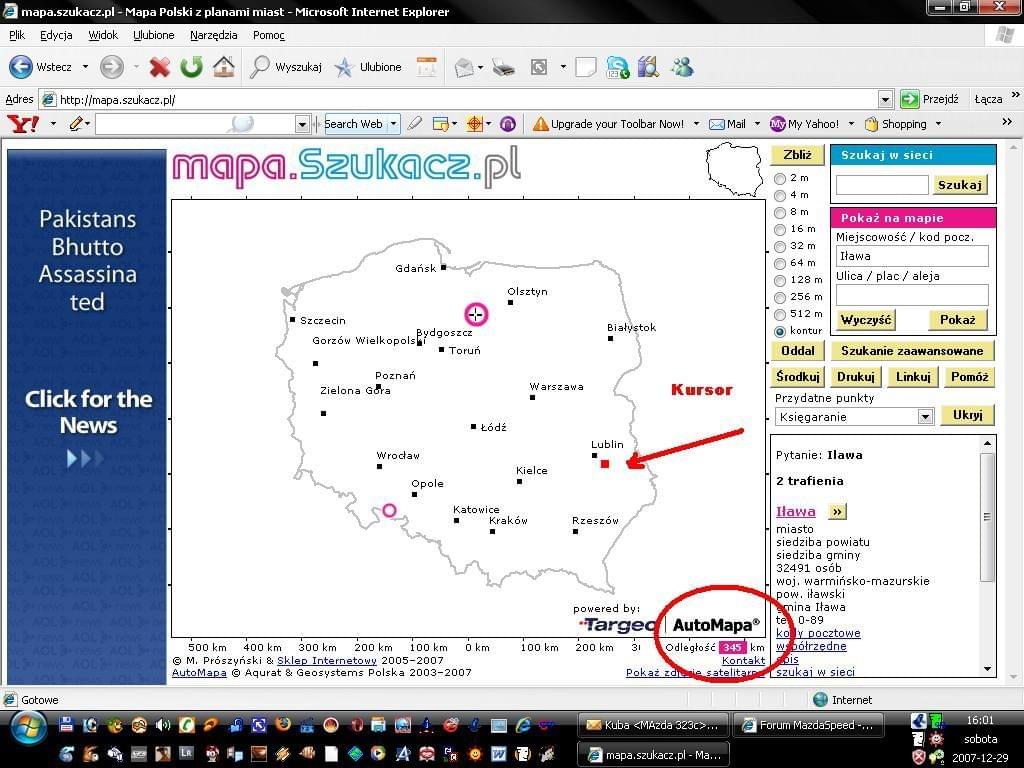
Task: Click the results panel scroll-down arrow
Action: tap(987, 669)
